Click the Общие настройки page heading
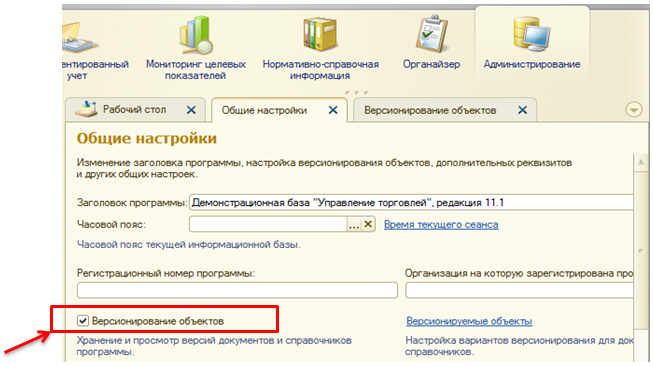Image resolution: width=653 pixels, height=366 pixels. 147,138
